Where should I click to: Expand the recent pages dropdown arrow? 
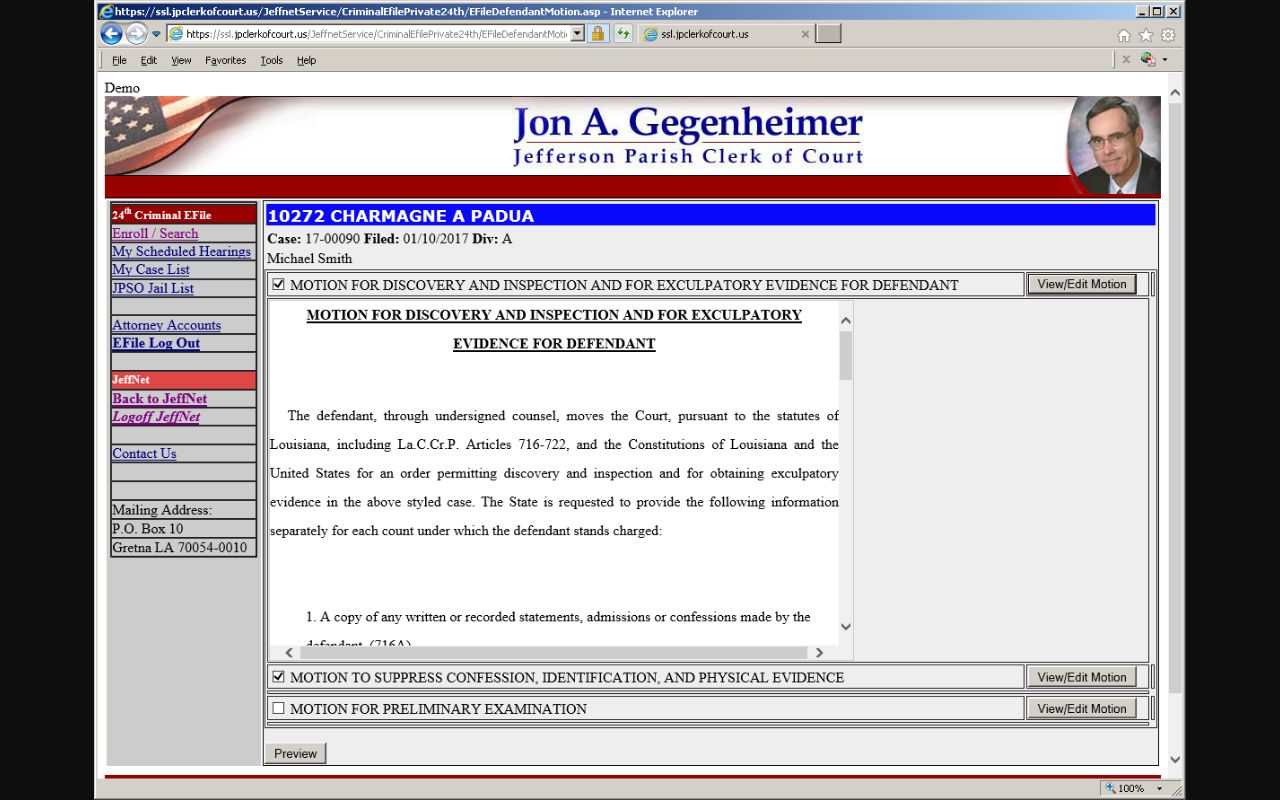click(156, 34)
